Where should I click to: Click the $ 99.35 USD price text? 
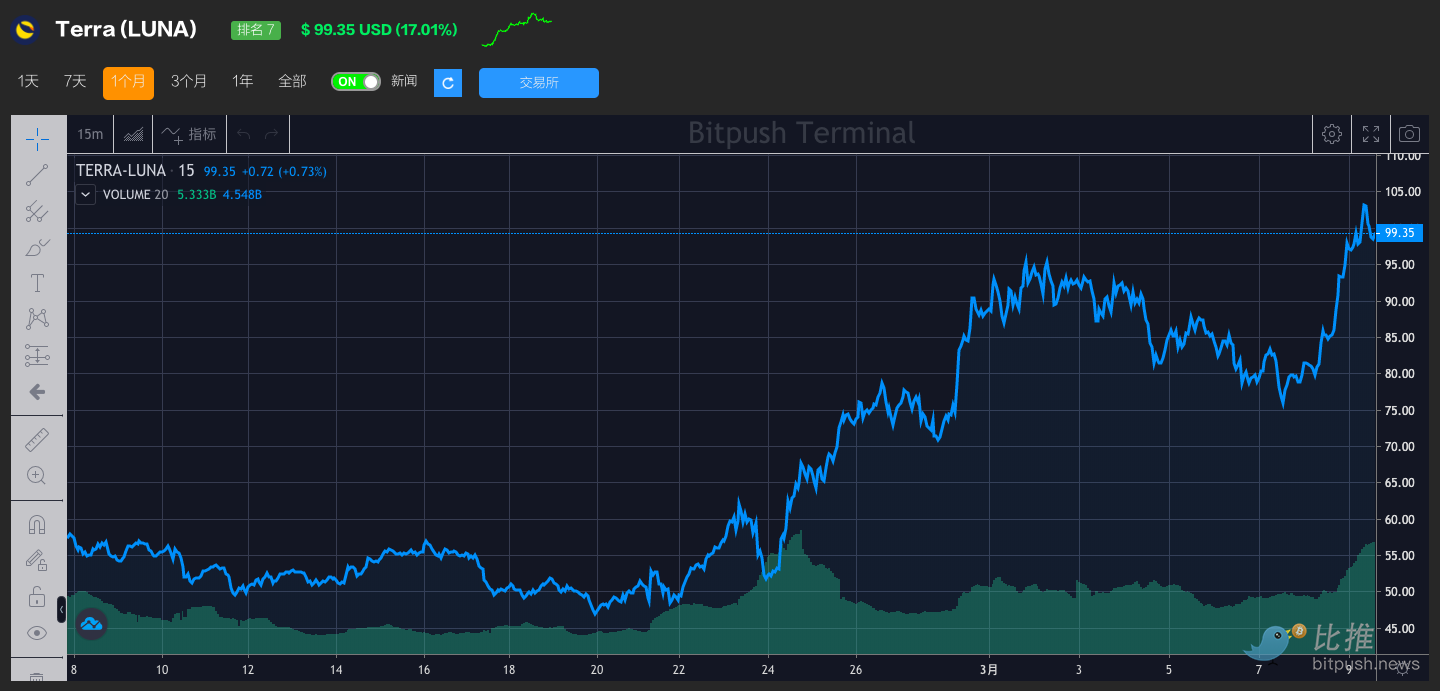pyautogui.click(x=379, y=30)
